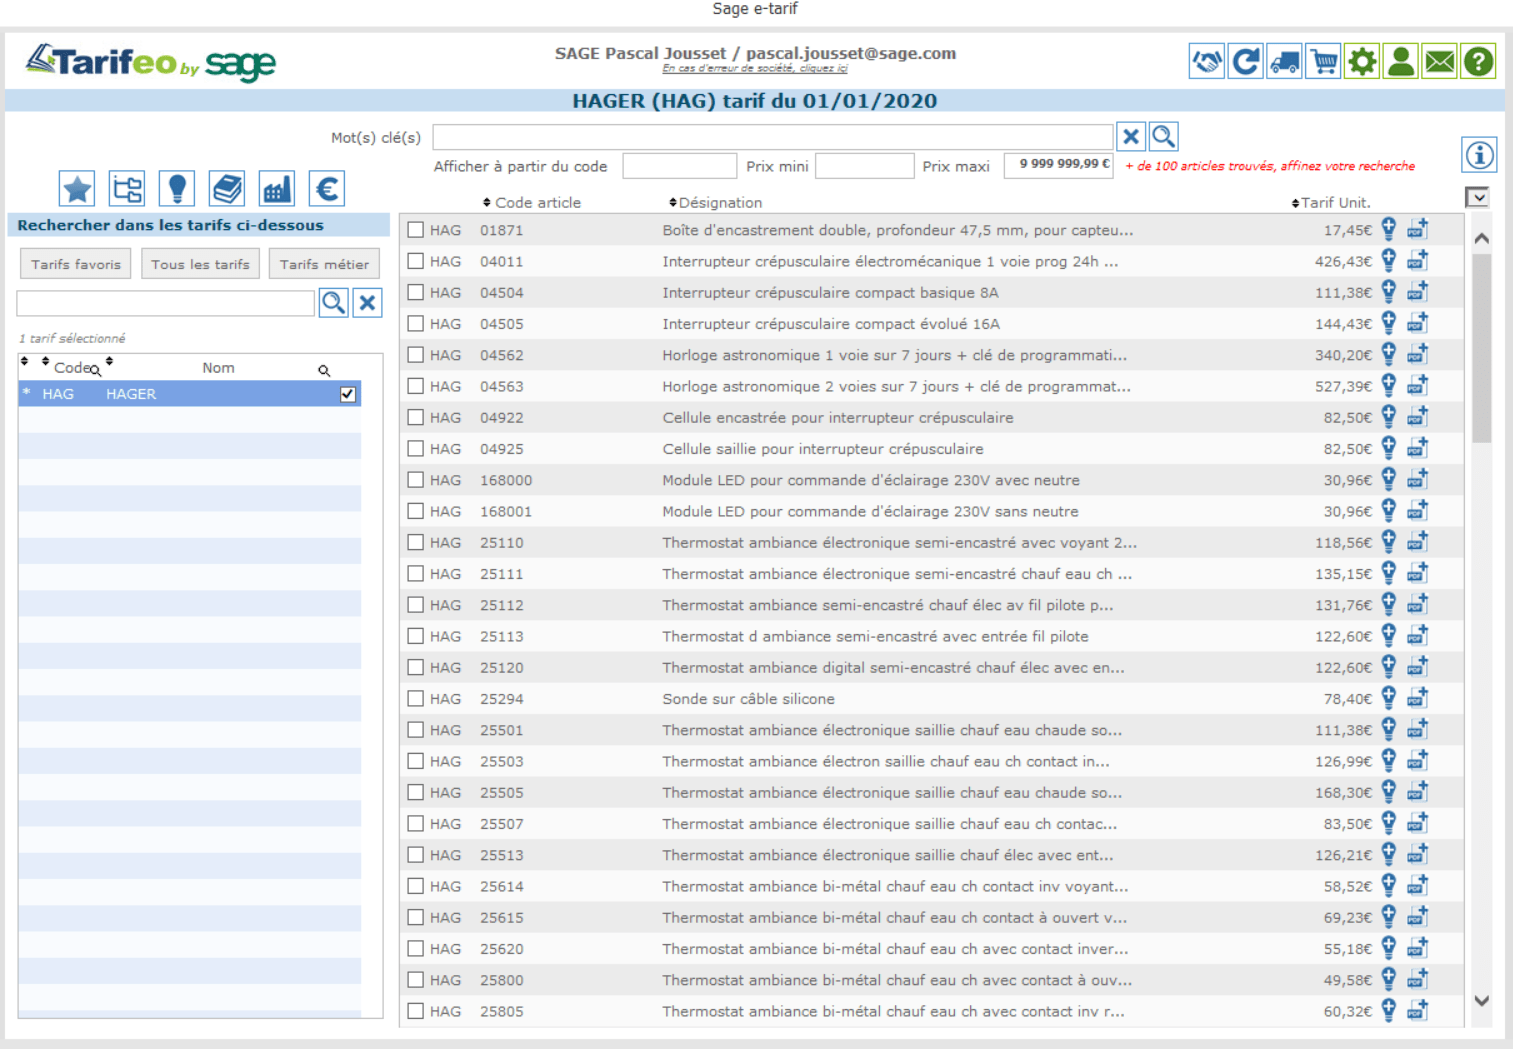
Task: Click the chevron below the info icon
Action: tap(1478, 197)
